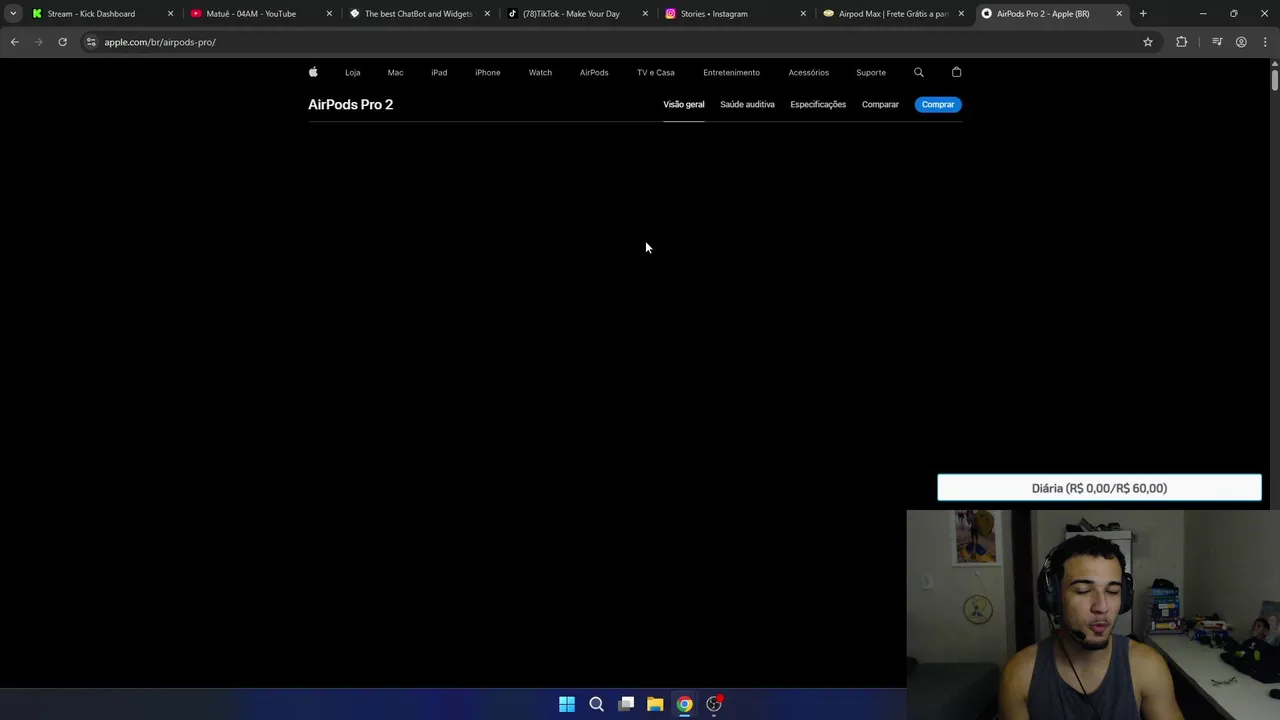Click the browser forward arrow
This screenshot has width=1280, height=720.
[x=38, y=42]
